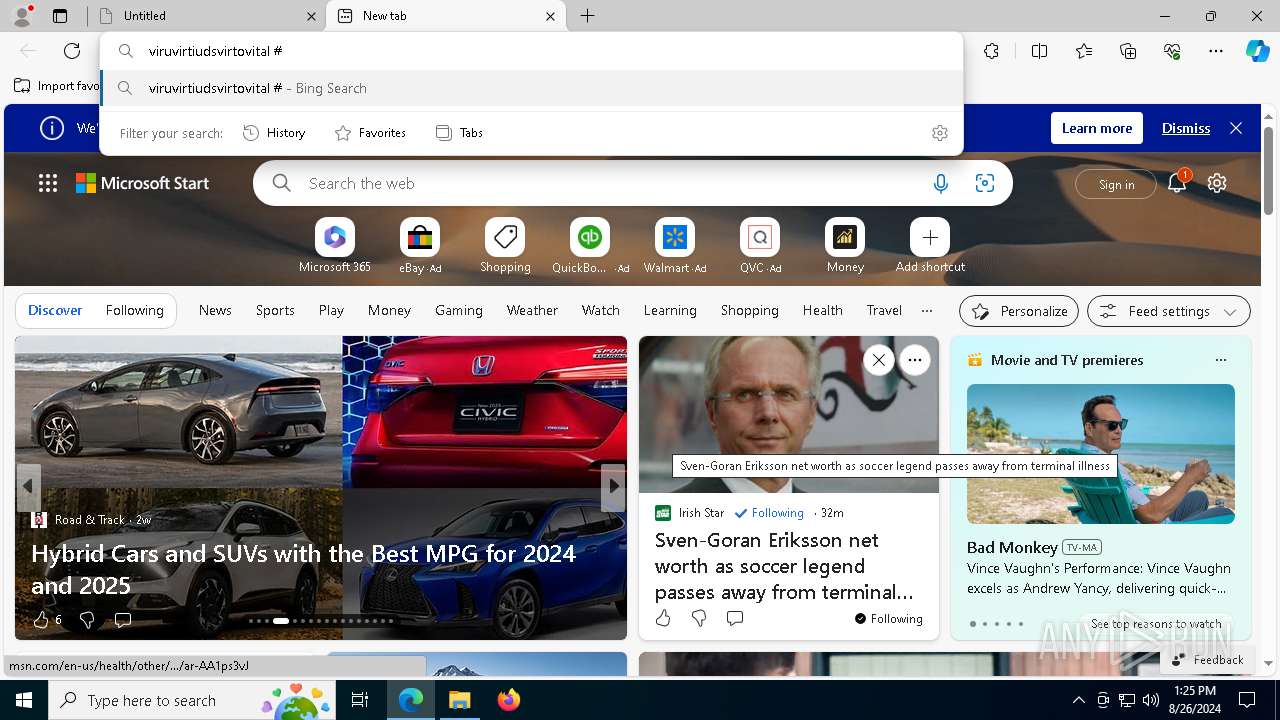The image size is (1280, 720).
Task: Click the Dismiss link in banner
Action: coord(1186,128)
